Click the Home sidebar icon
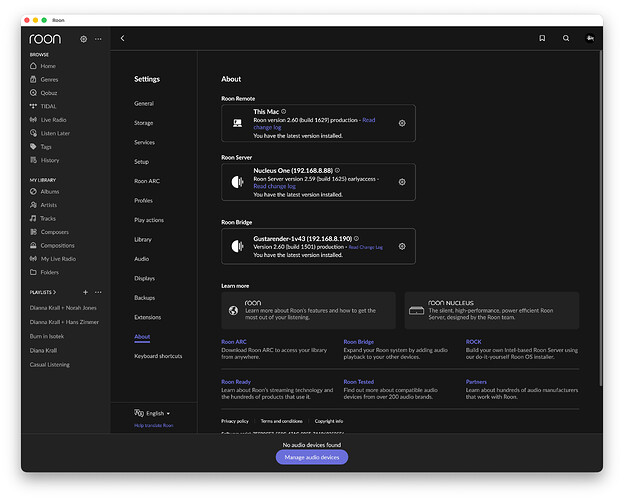This screenshot has width=624, height=500. coord(33,66)
